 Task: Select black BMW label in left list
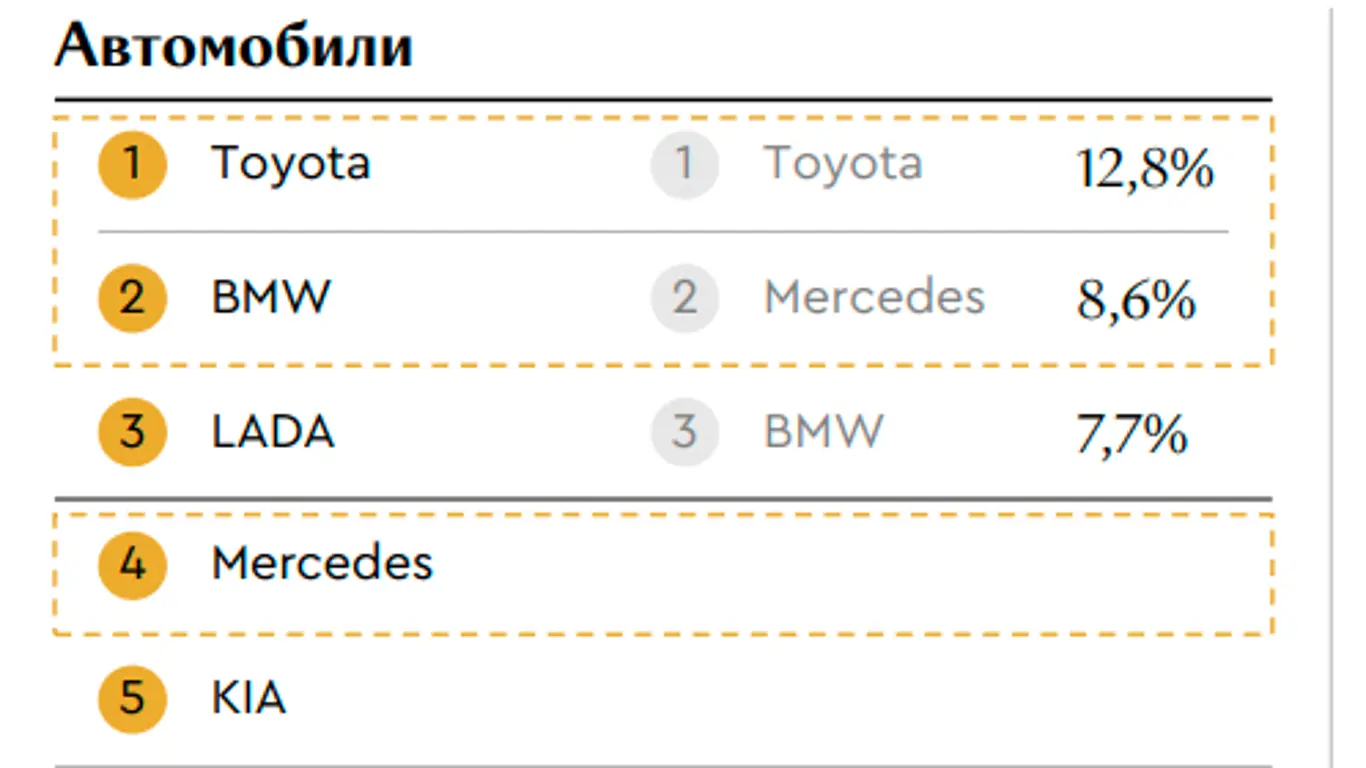[x=270, y=298]
